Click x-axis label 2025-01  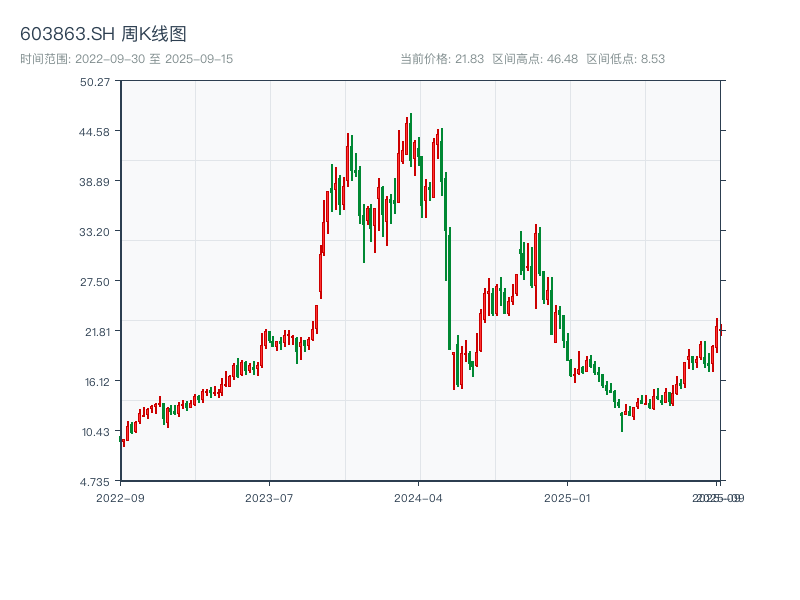[567, 498]
